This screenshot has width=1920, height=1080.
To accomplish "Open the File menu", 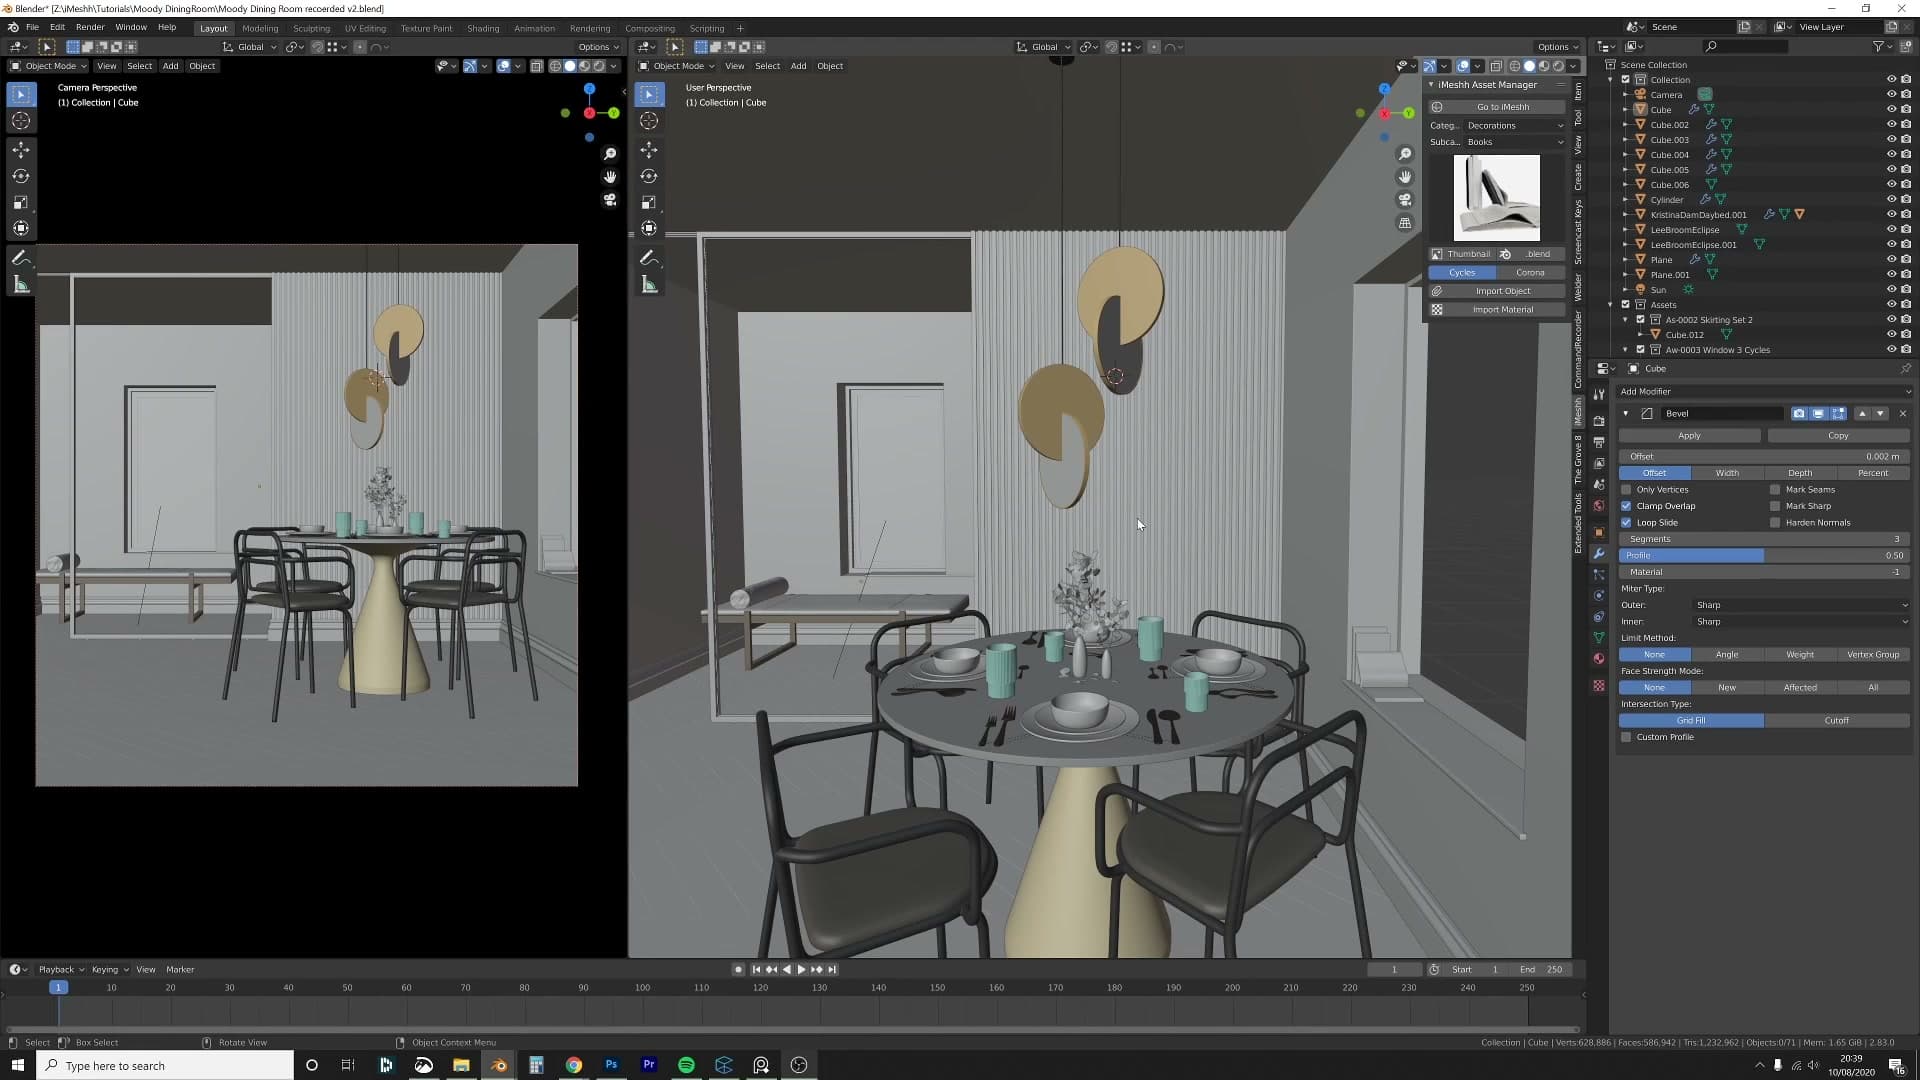I will tap(32, 28).
